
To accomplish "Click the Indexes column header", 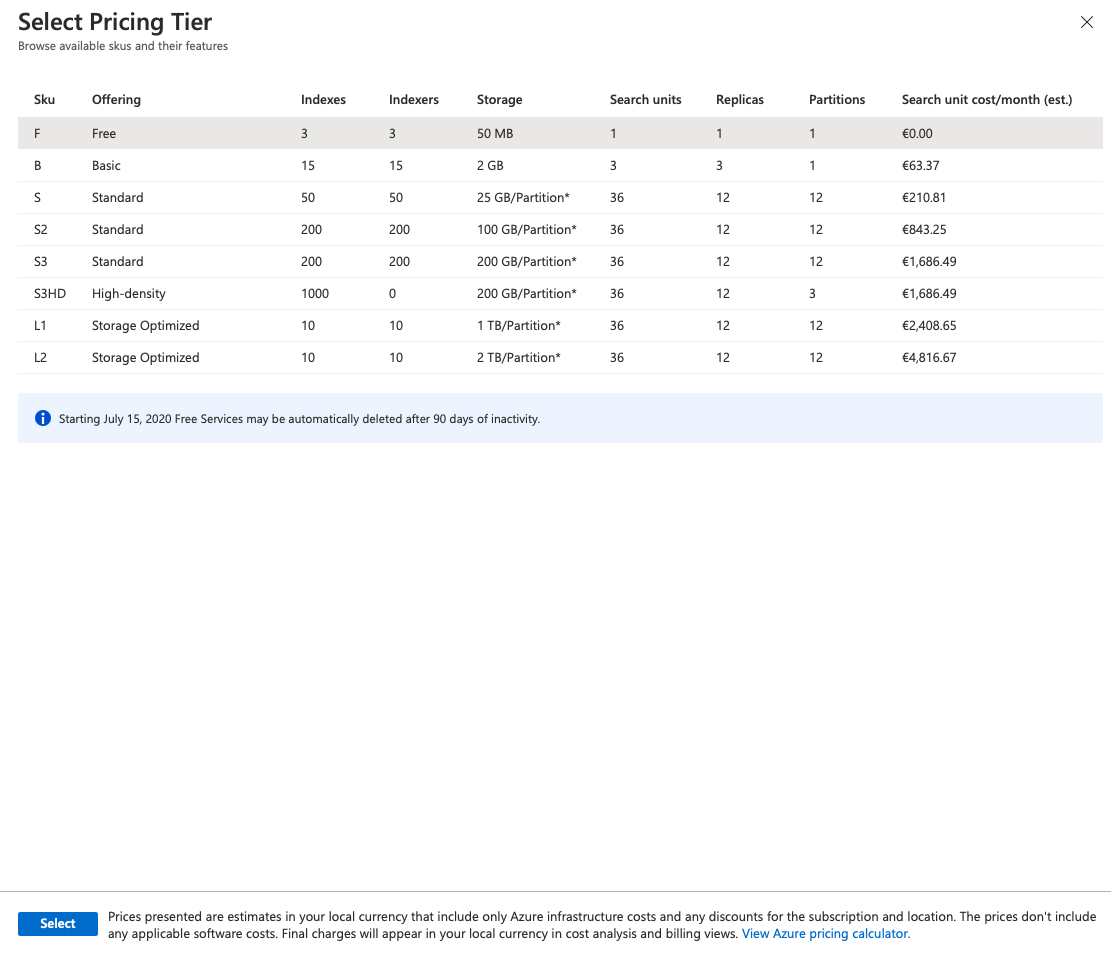I will pyautogui.click(x=323, y=100).
